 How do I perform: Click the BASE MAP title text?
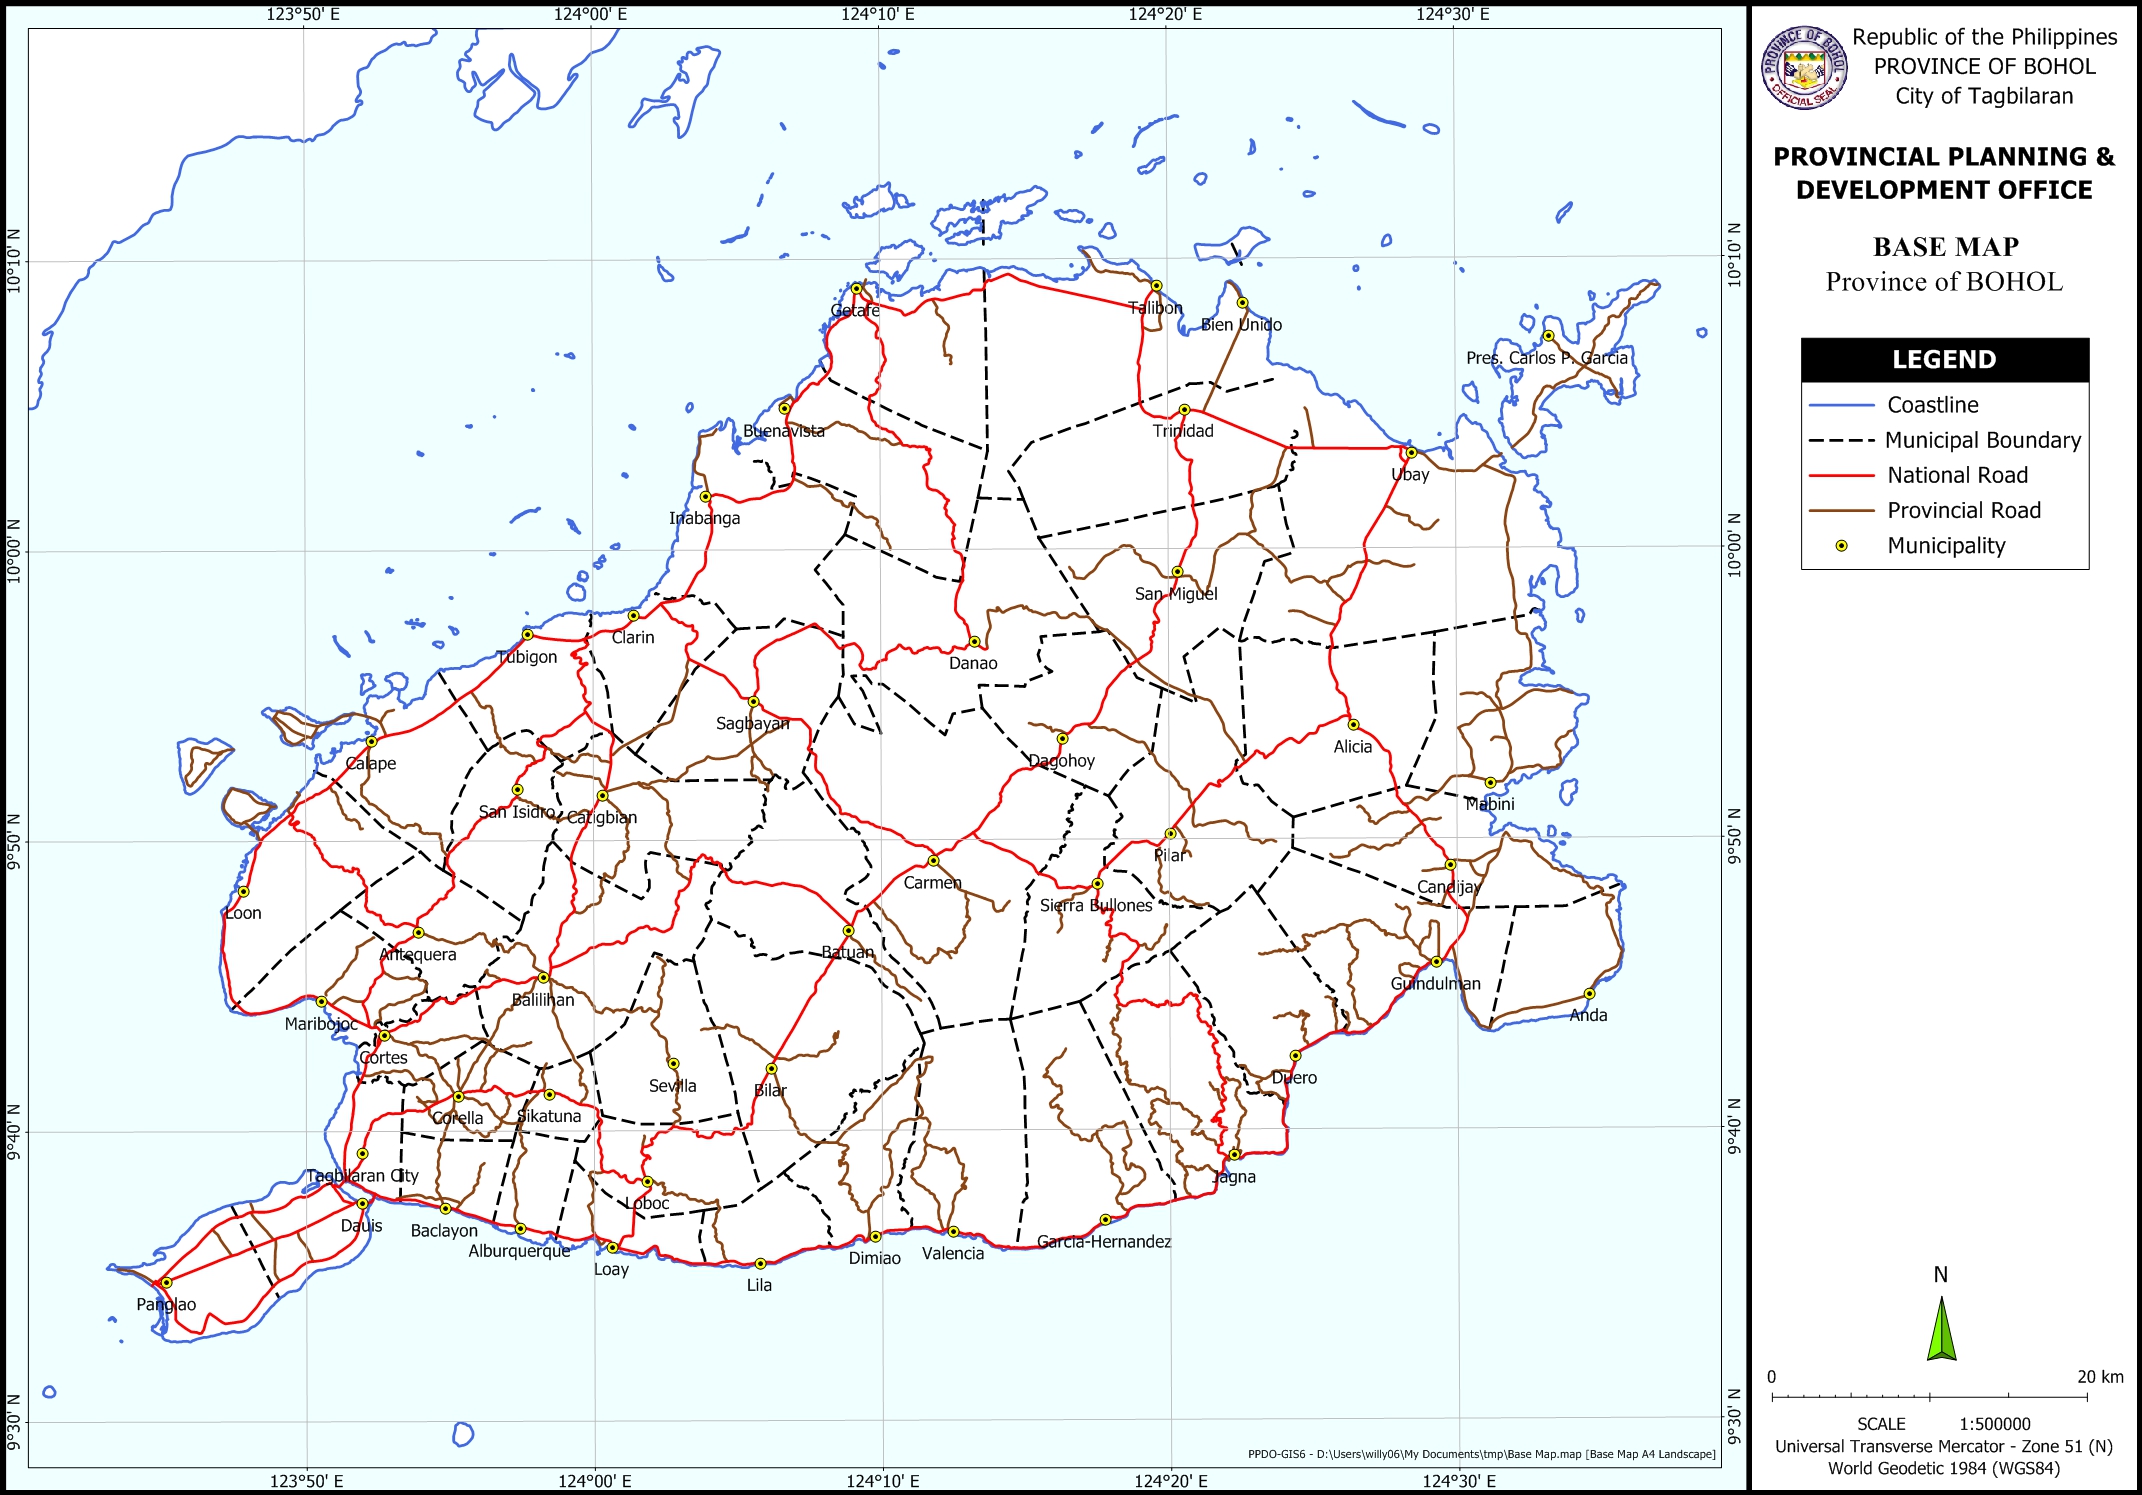point(1945,247)
